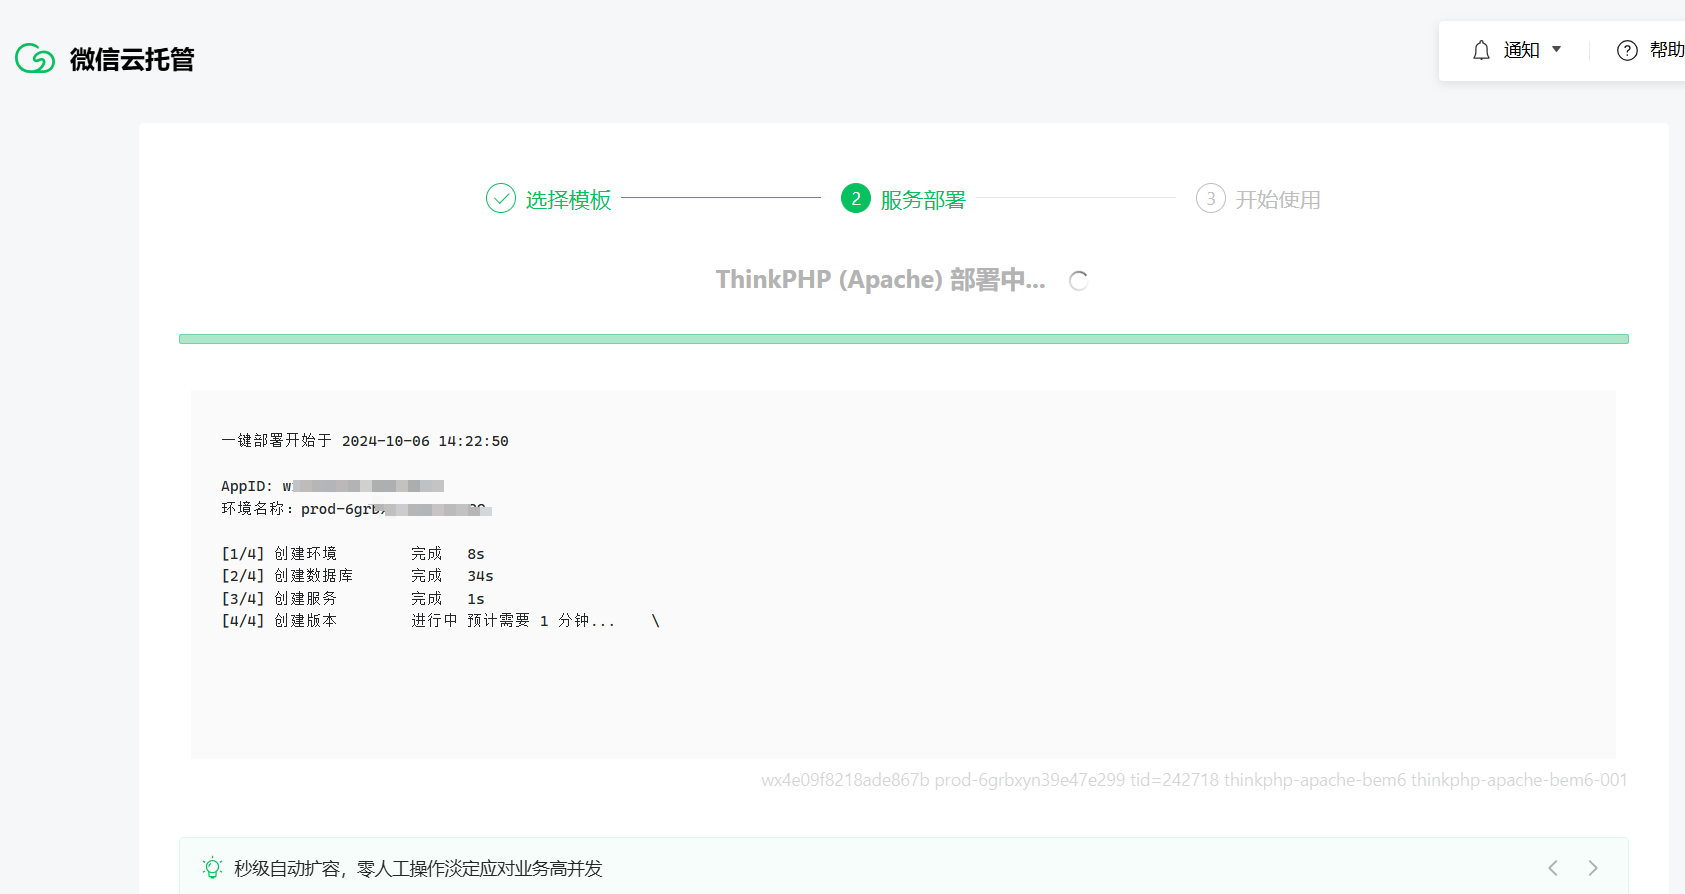Click the 34s duration value
Screen dimensions: 1685x894
click(480, 576)
